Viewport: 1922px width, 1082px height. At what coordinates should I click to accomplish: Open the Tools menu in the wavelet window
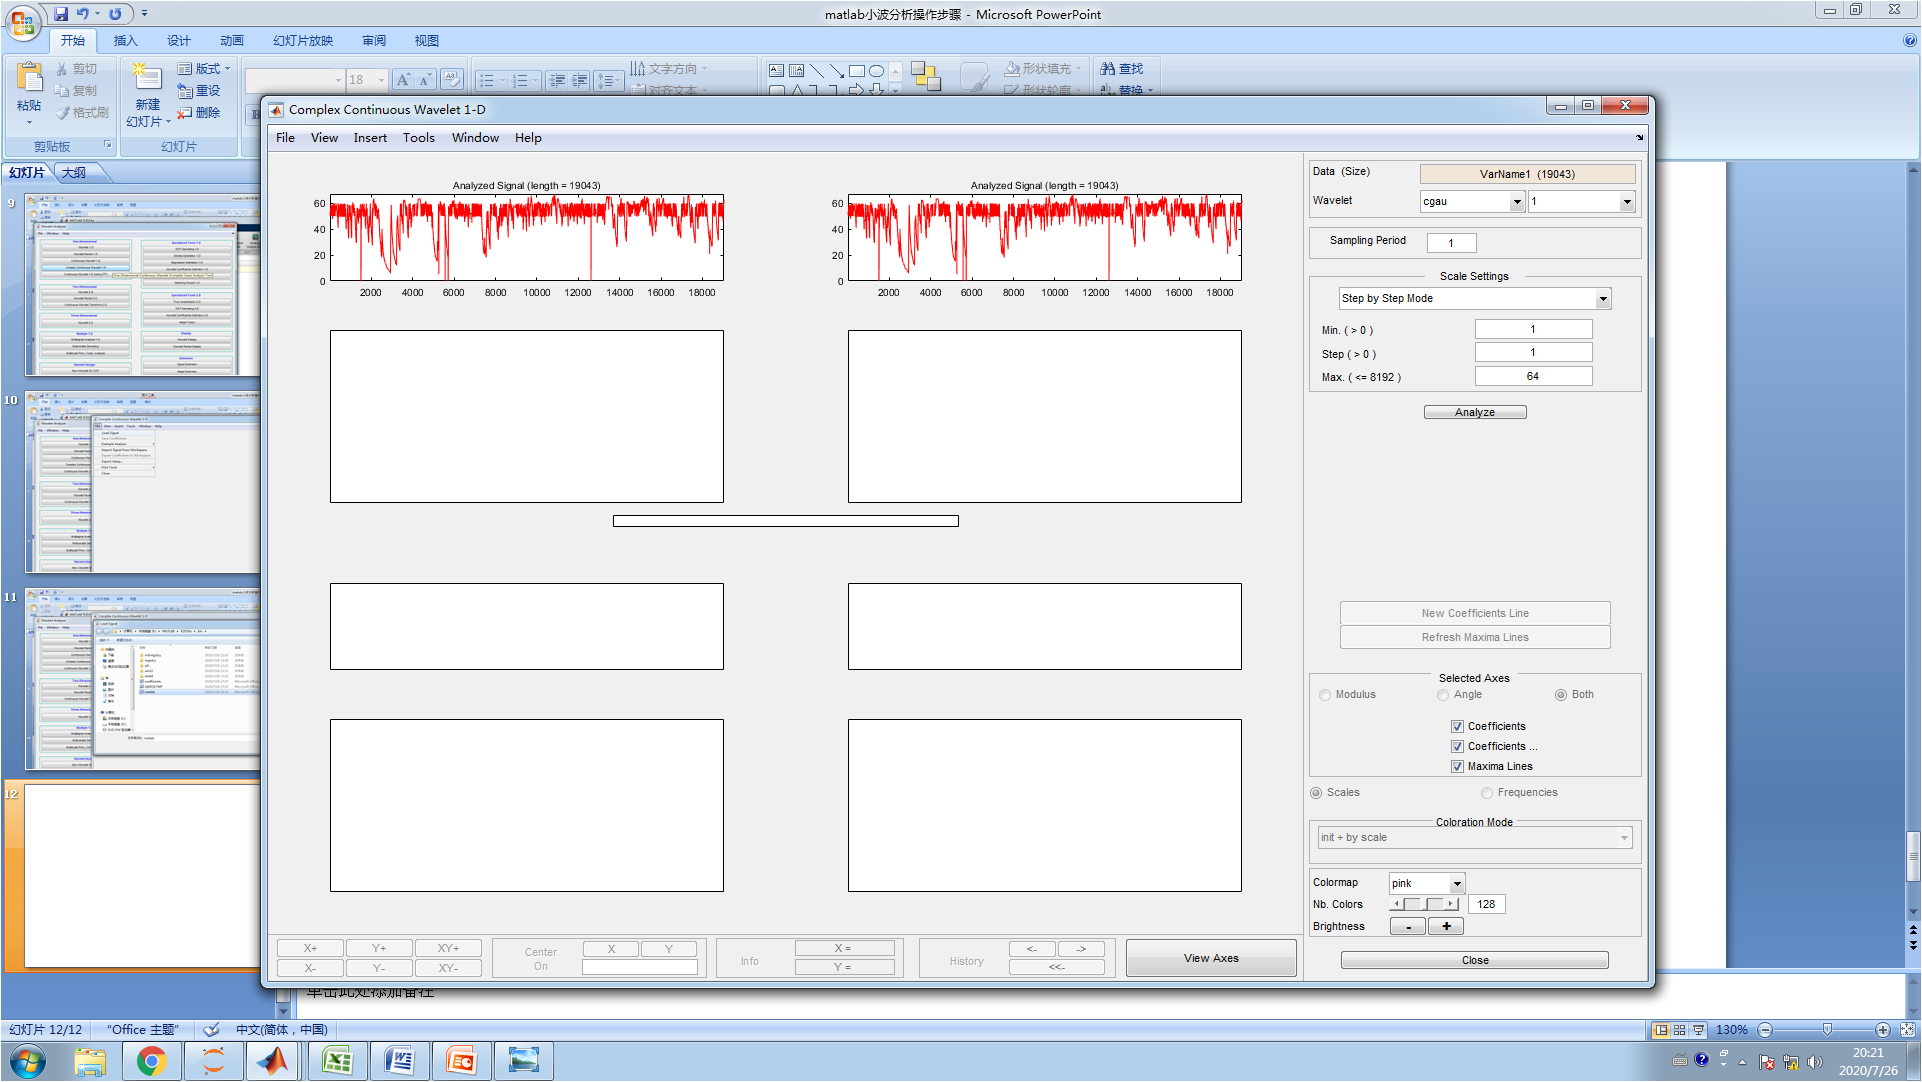[418, 137]
